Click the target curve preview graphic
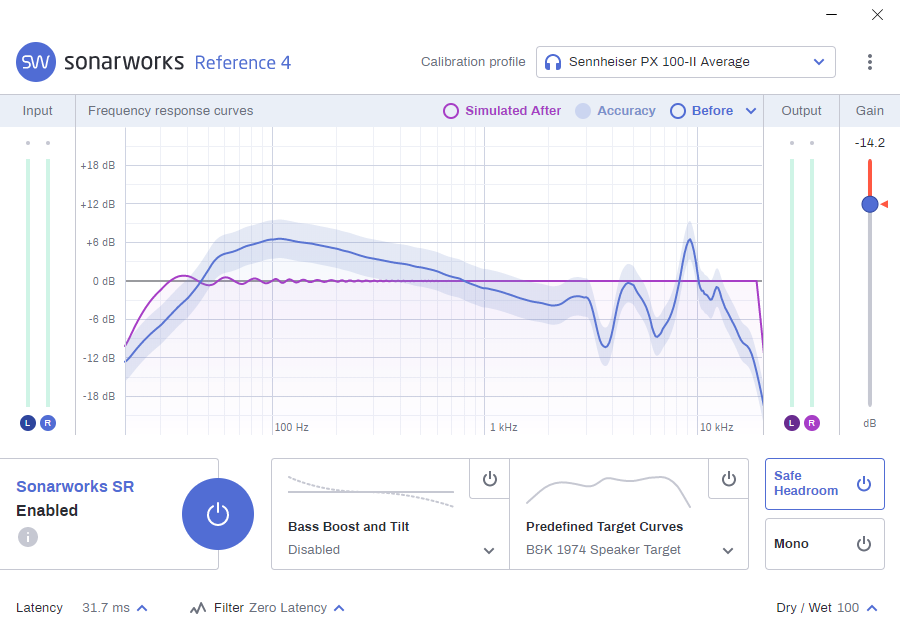The height and width of the screenshot is (617, 900). [x=608, y=492]
